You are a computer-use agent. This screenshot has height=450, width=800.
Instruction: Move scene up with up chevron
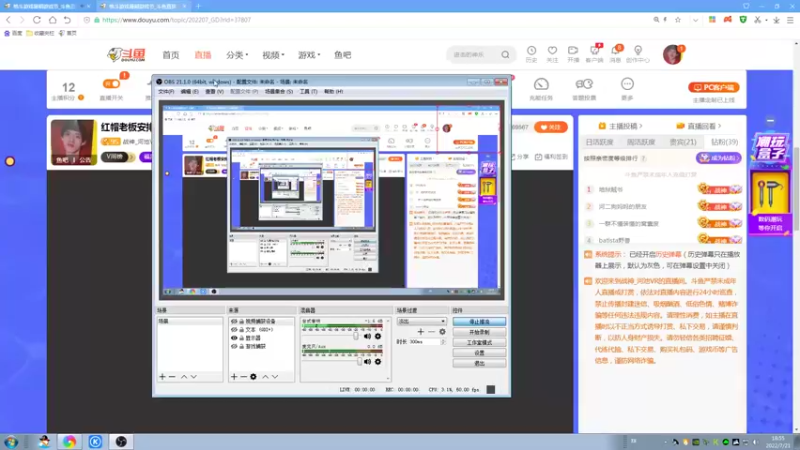(184, 377)
